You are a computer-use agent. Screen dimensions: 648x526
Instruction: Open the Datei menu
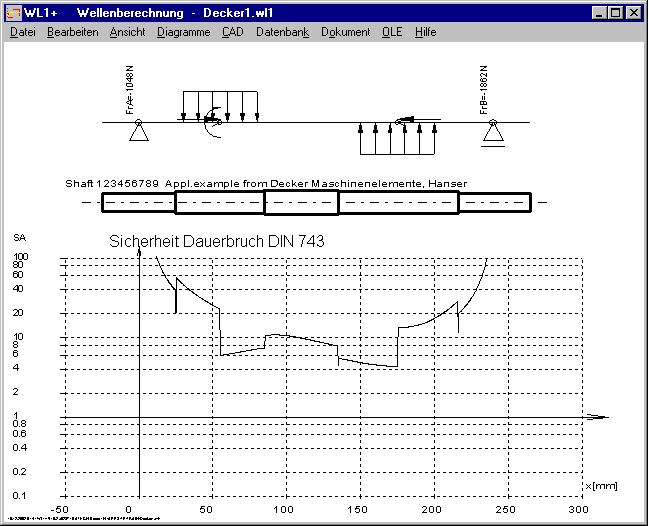(22, 32)
